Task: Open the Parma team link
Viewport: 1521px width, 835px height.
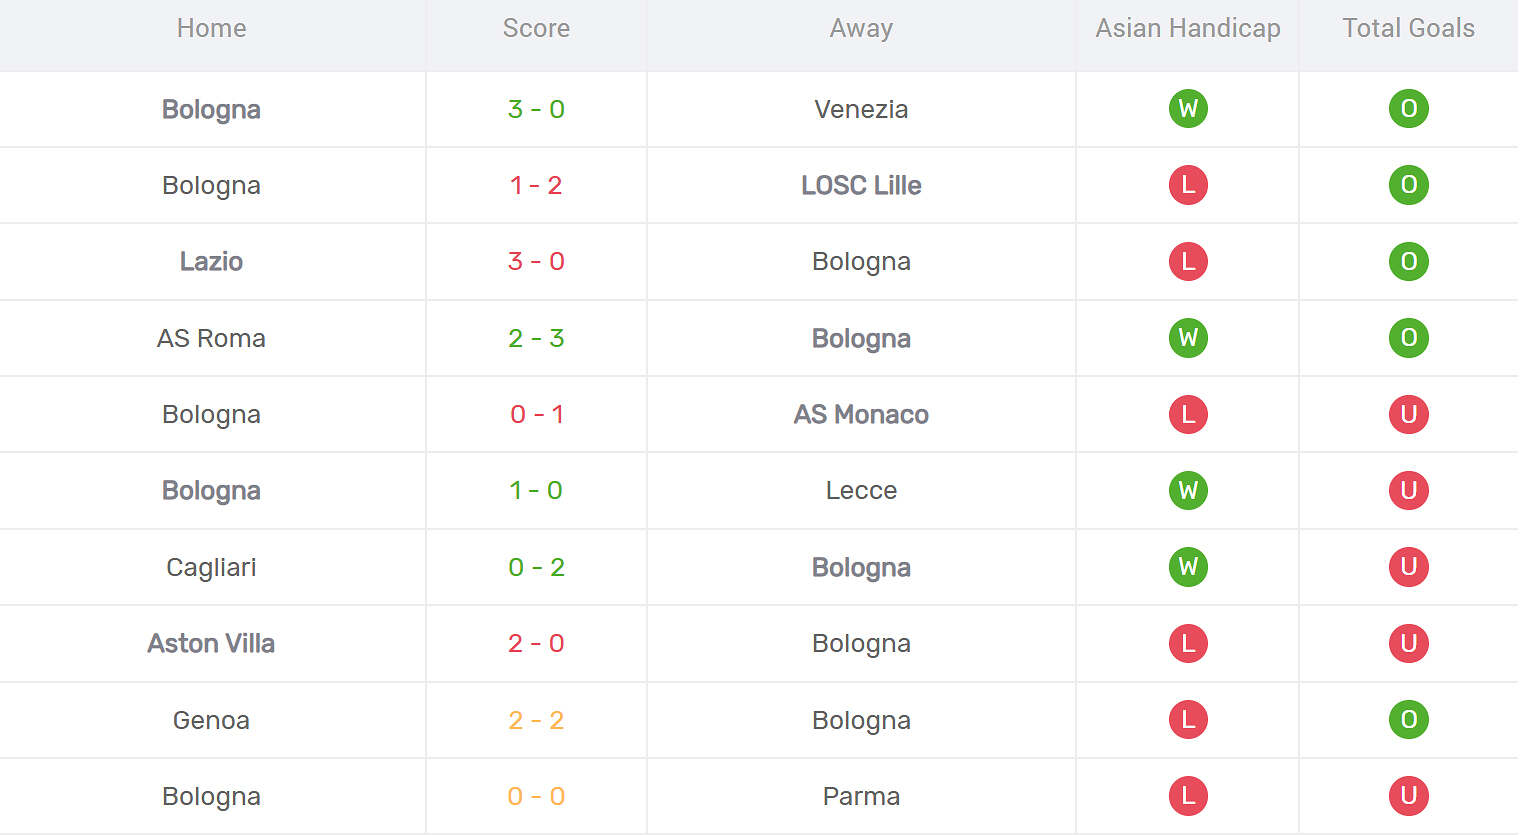Action: click(861, 796)
